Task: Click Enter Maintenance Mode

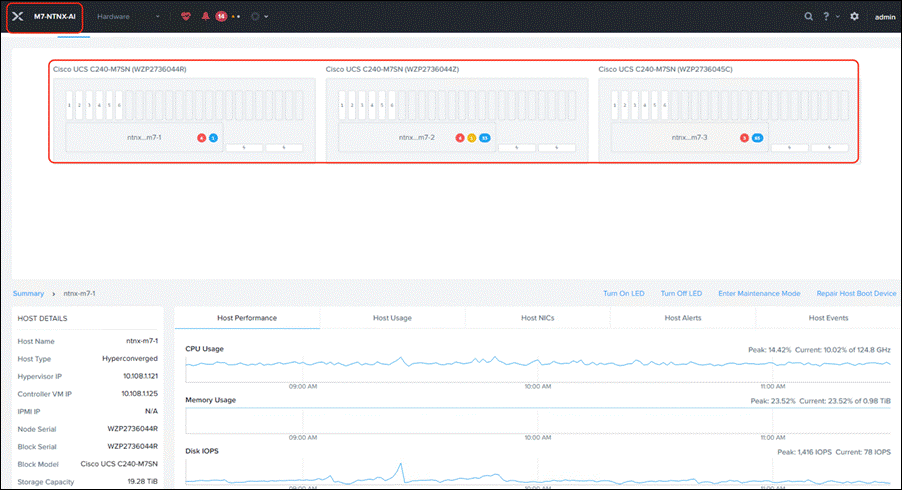Action: point(759,293)
